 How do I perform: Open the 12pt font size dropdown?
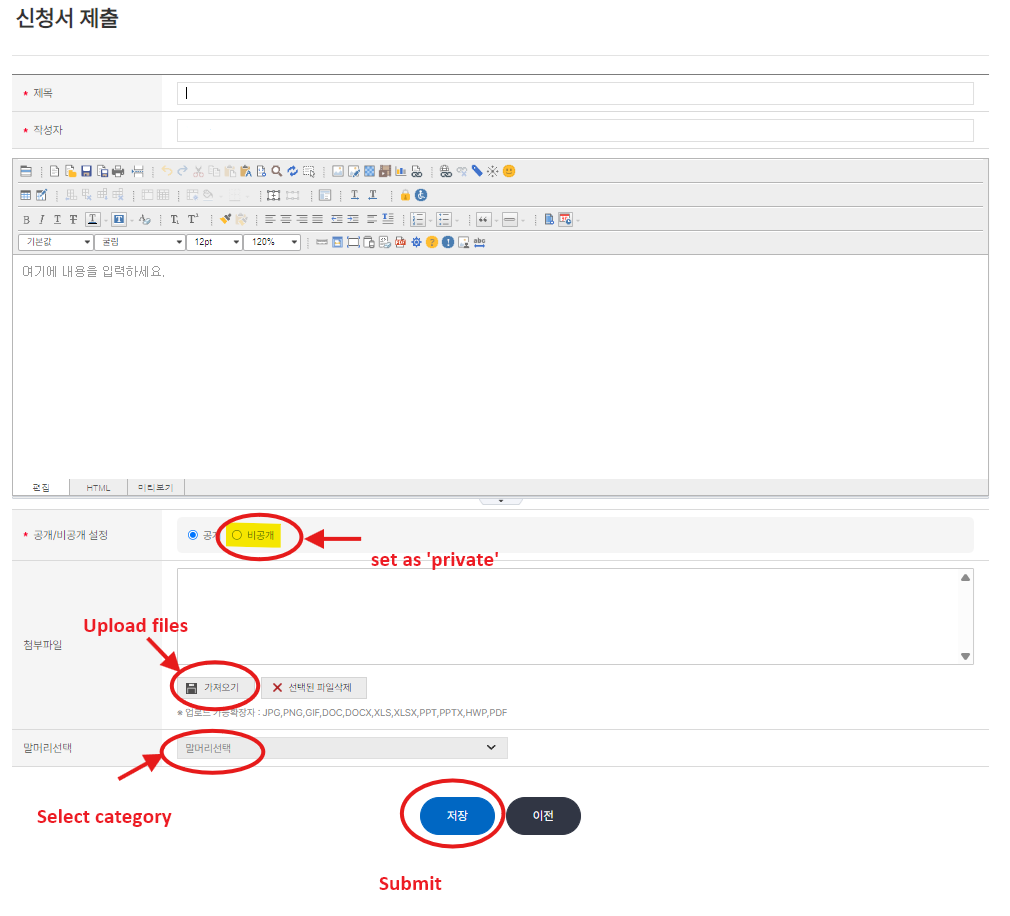coord(214,242)
